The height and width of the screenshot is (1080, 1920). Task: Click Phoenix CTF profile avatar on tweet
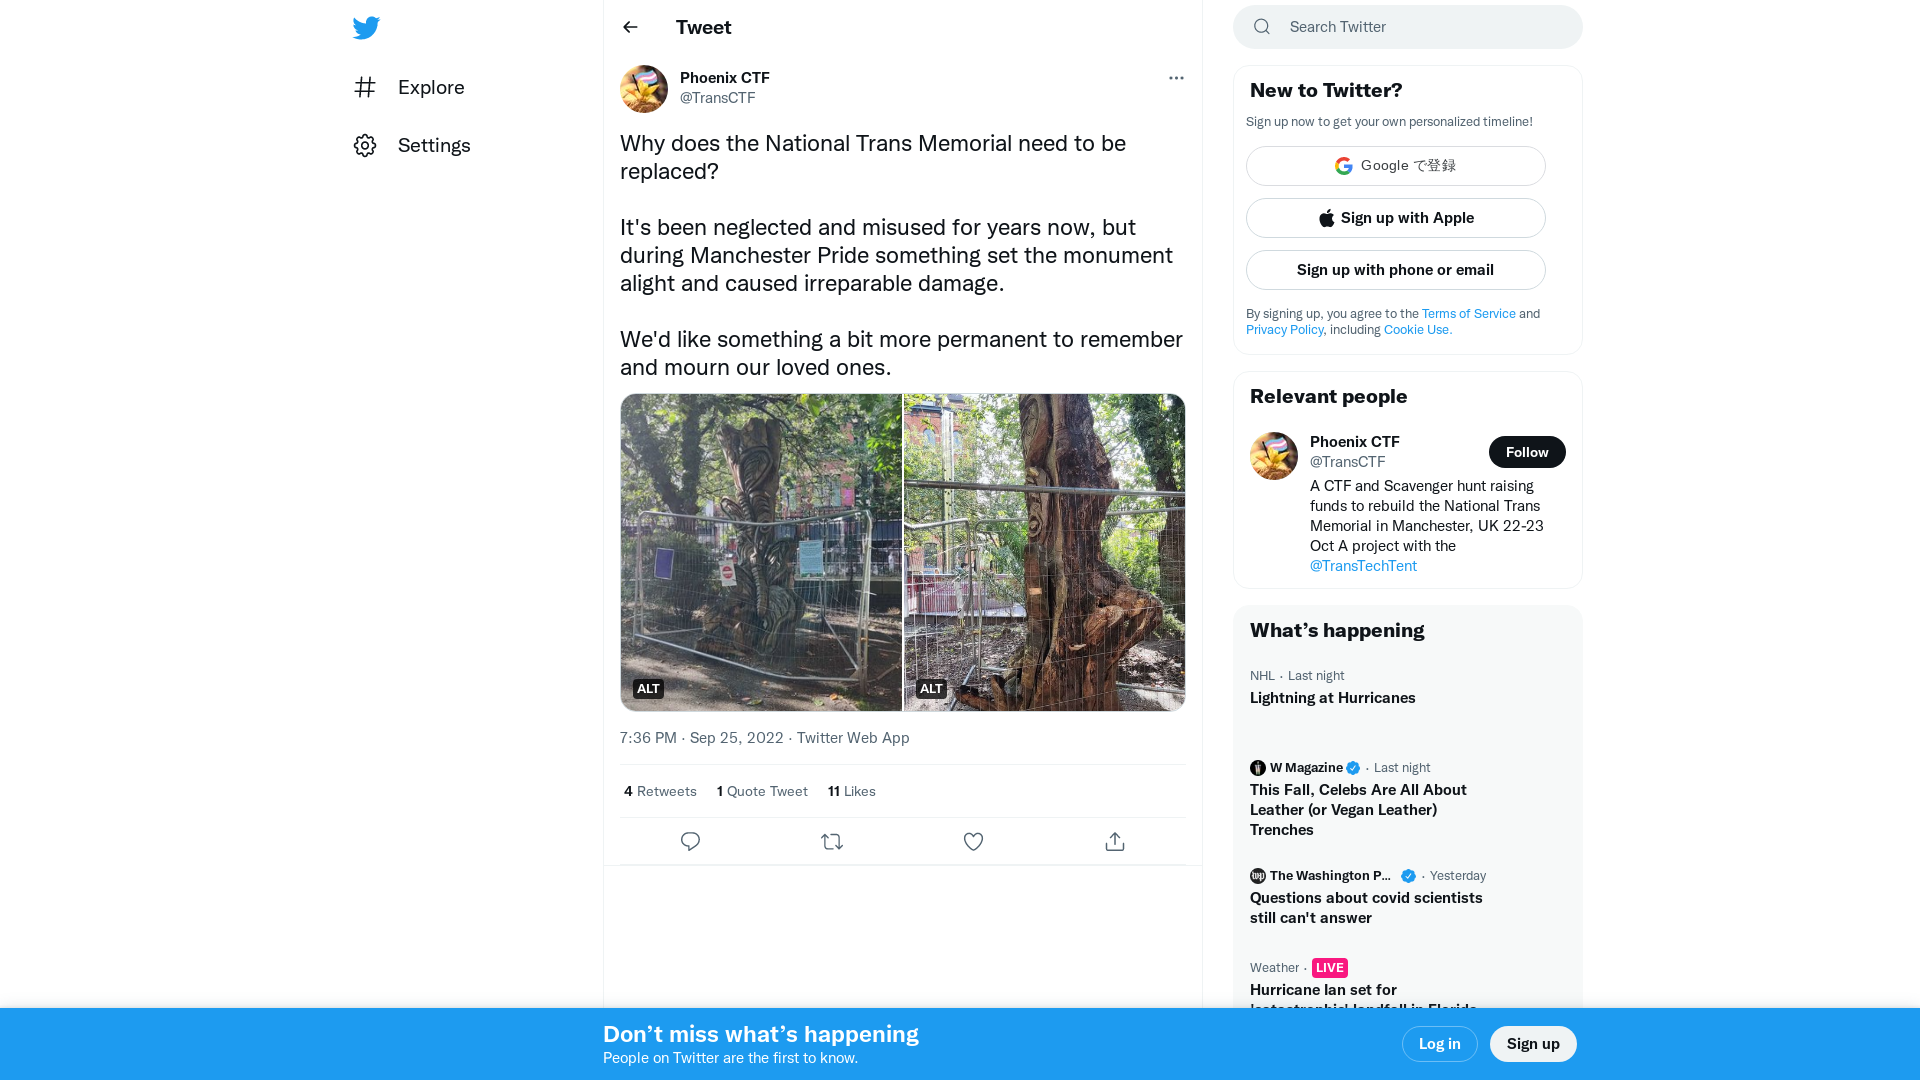(644, 89)
